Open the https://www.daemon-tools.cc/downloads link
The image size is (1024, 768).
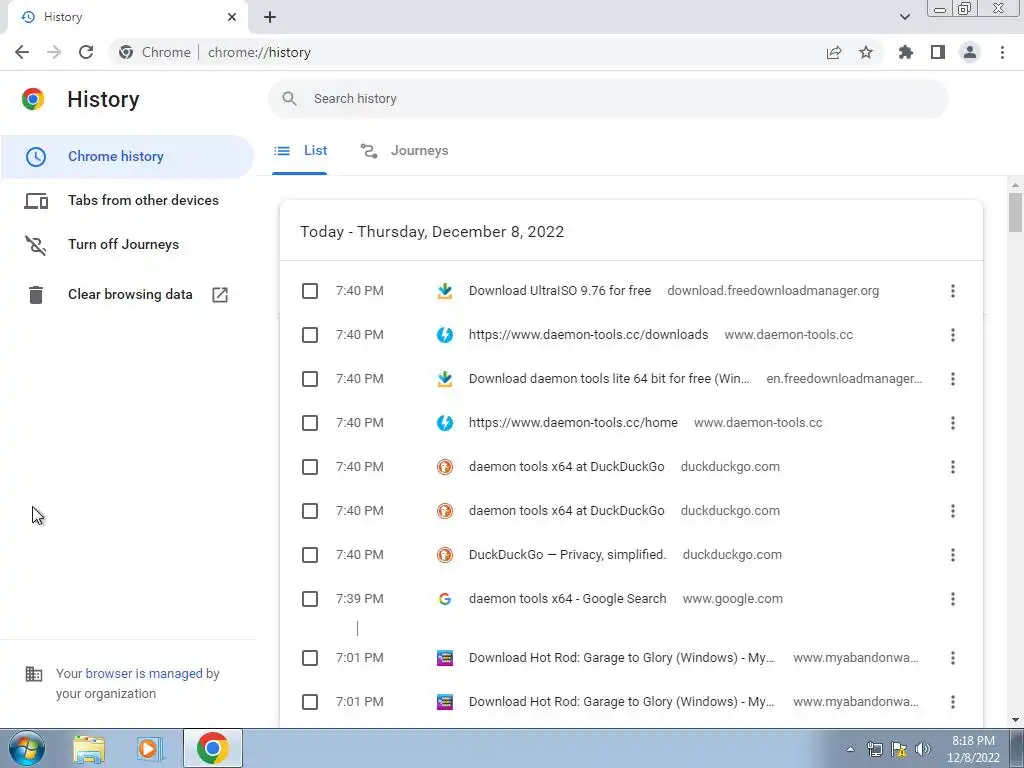click(x=588, y=335)
